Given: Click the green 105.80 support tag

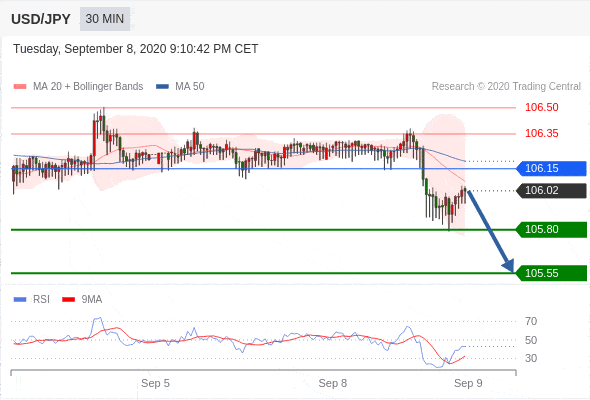Looking at the screenshot, I should point(551,229).
